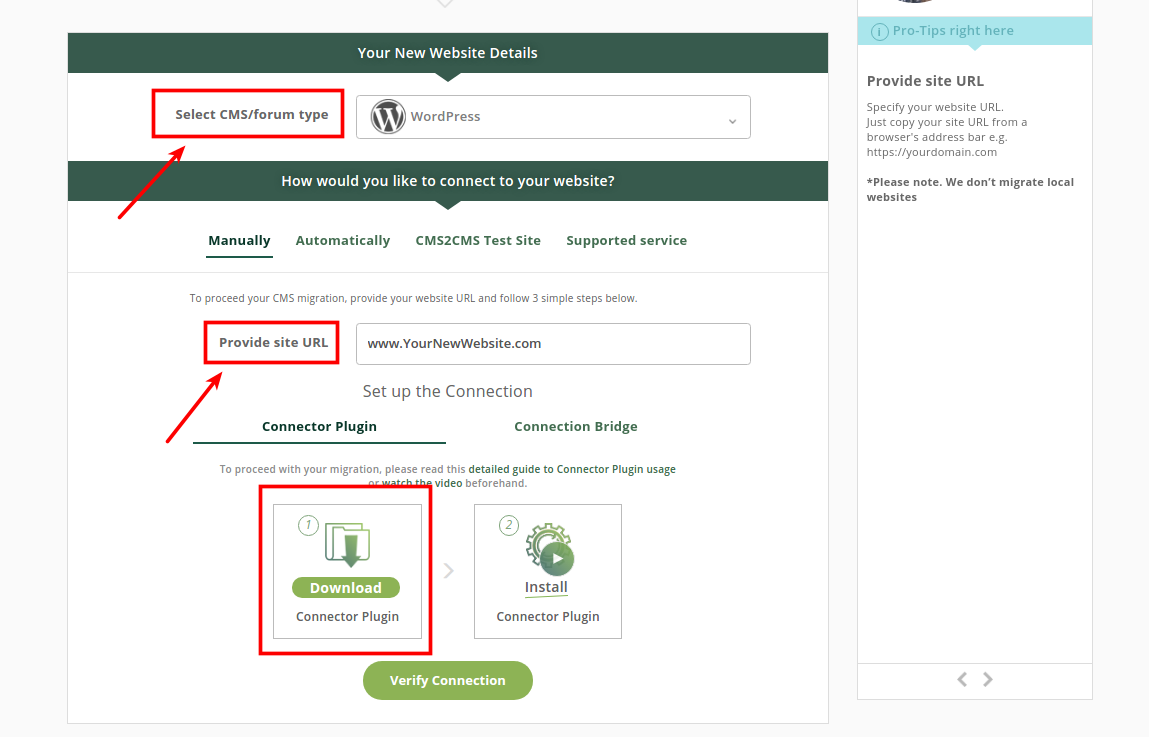Screen dimensions: 1149x737
Task: Choose the Supported service tab
Action: point(627,240)
